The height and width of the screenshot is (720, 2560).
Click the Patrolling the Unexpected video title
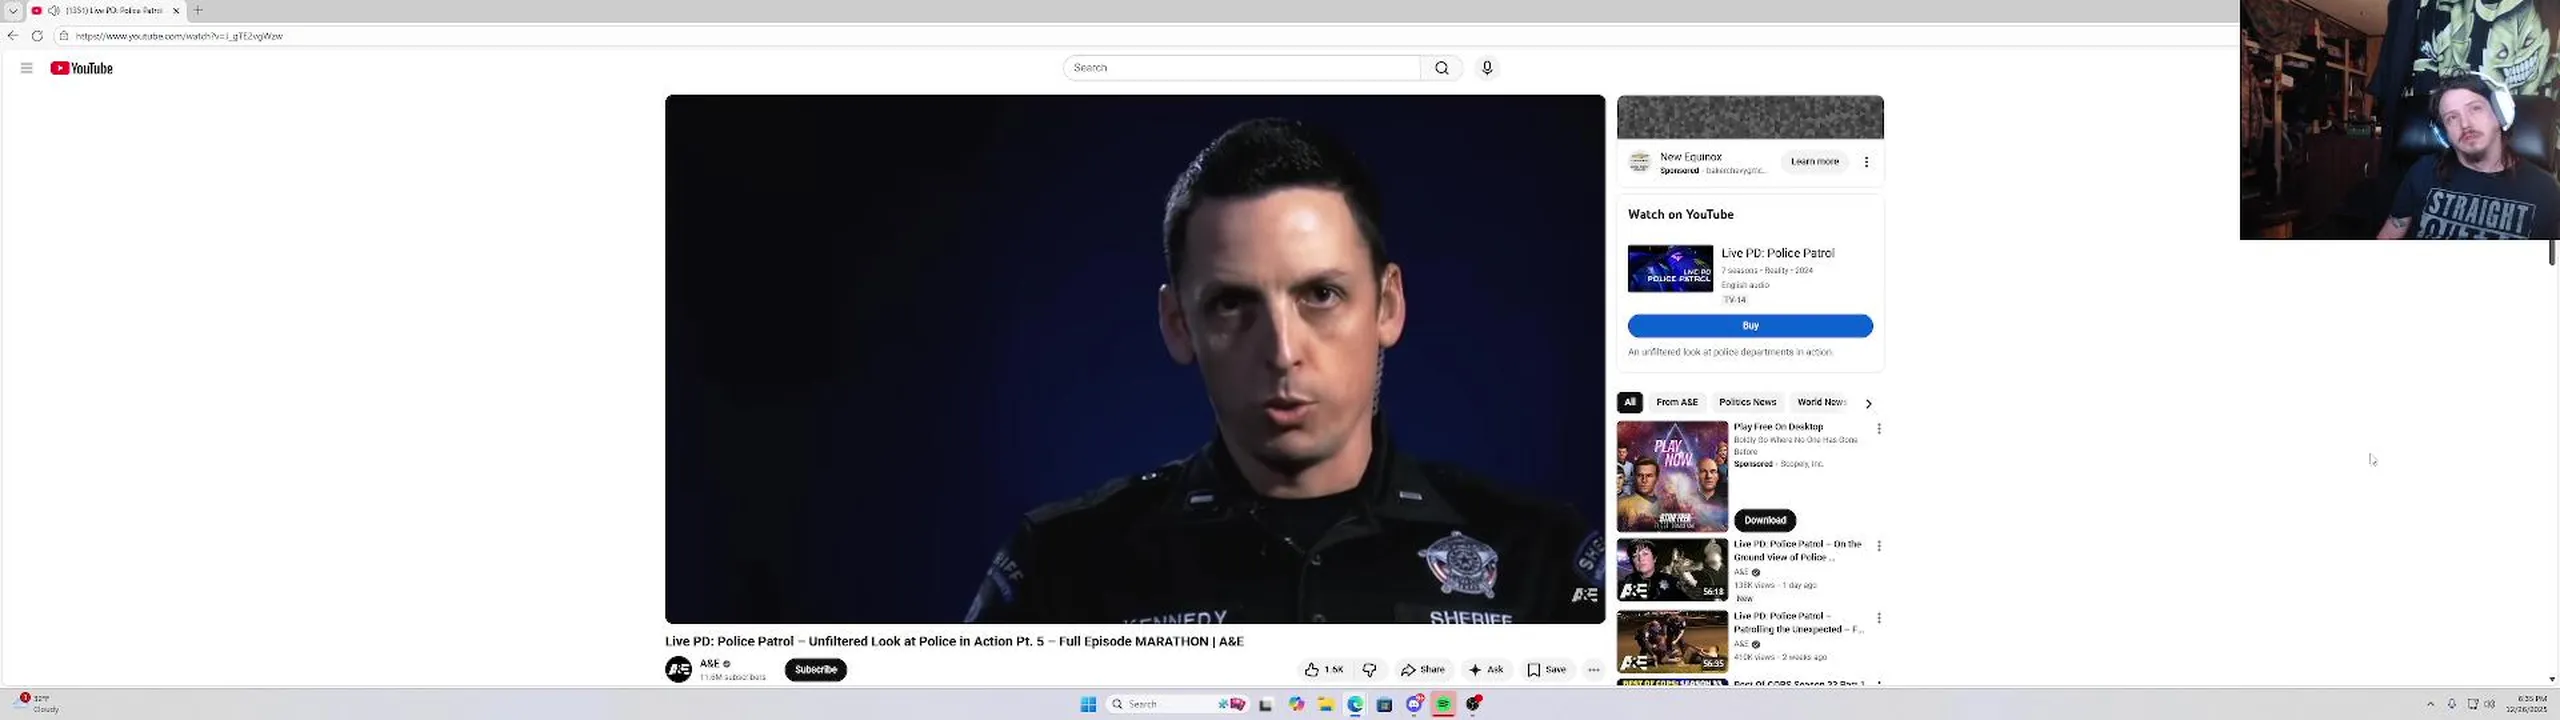(1798, 623)
